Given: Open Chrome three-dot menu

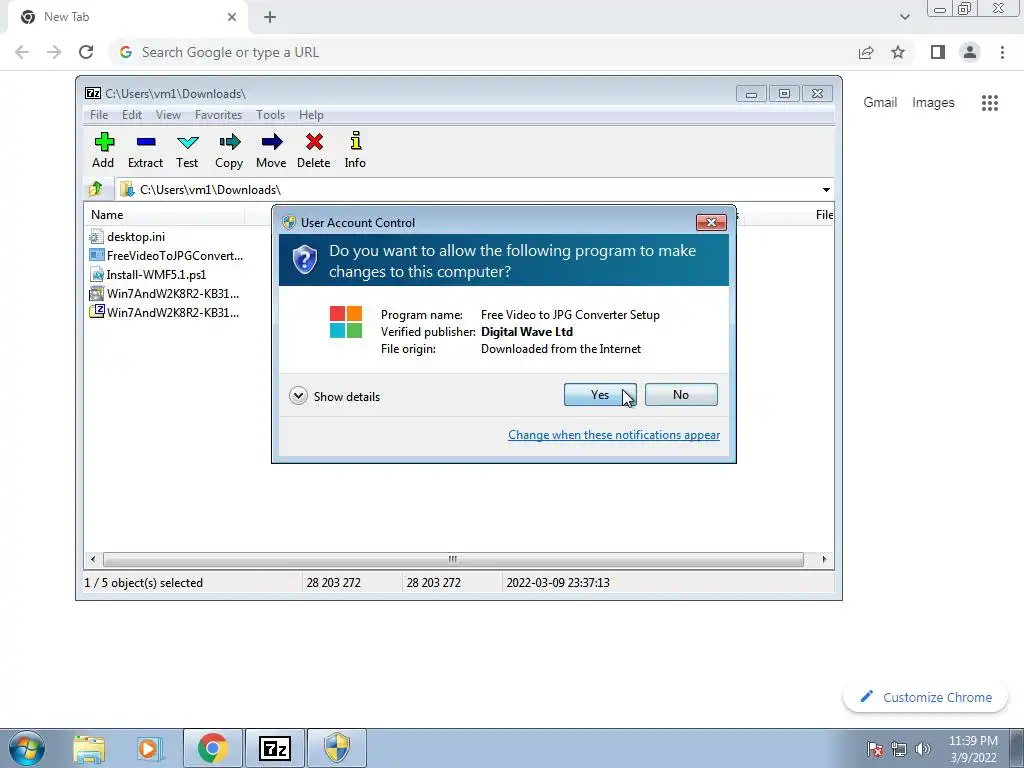Looking at the screenshot, I should [x=1002, y=52].
